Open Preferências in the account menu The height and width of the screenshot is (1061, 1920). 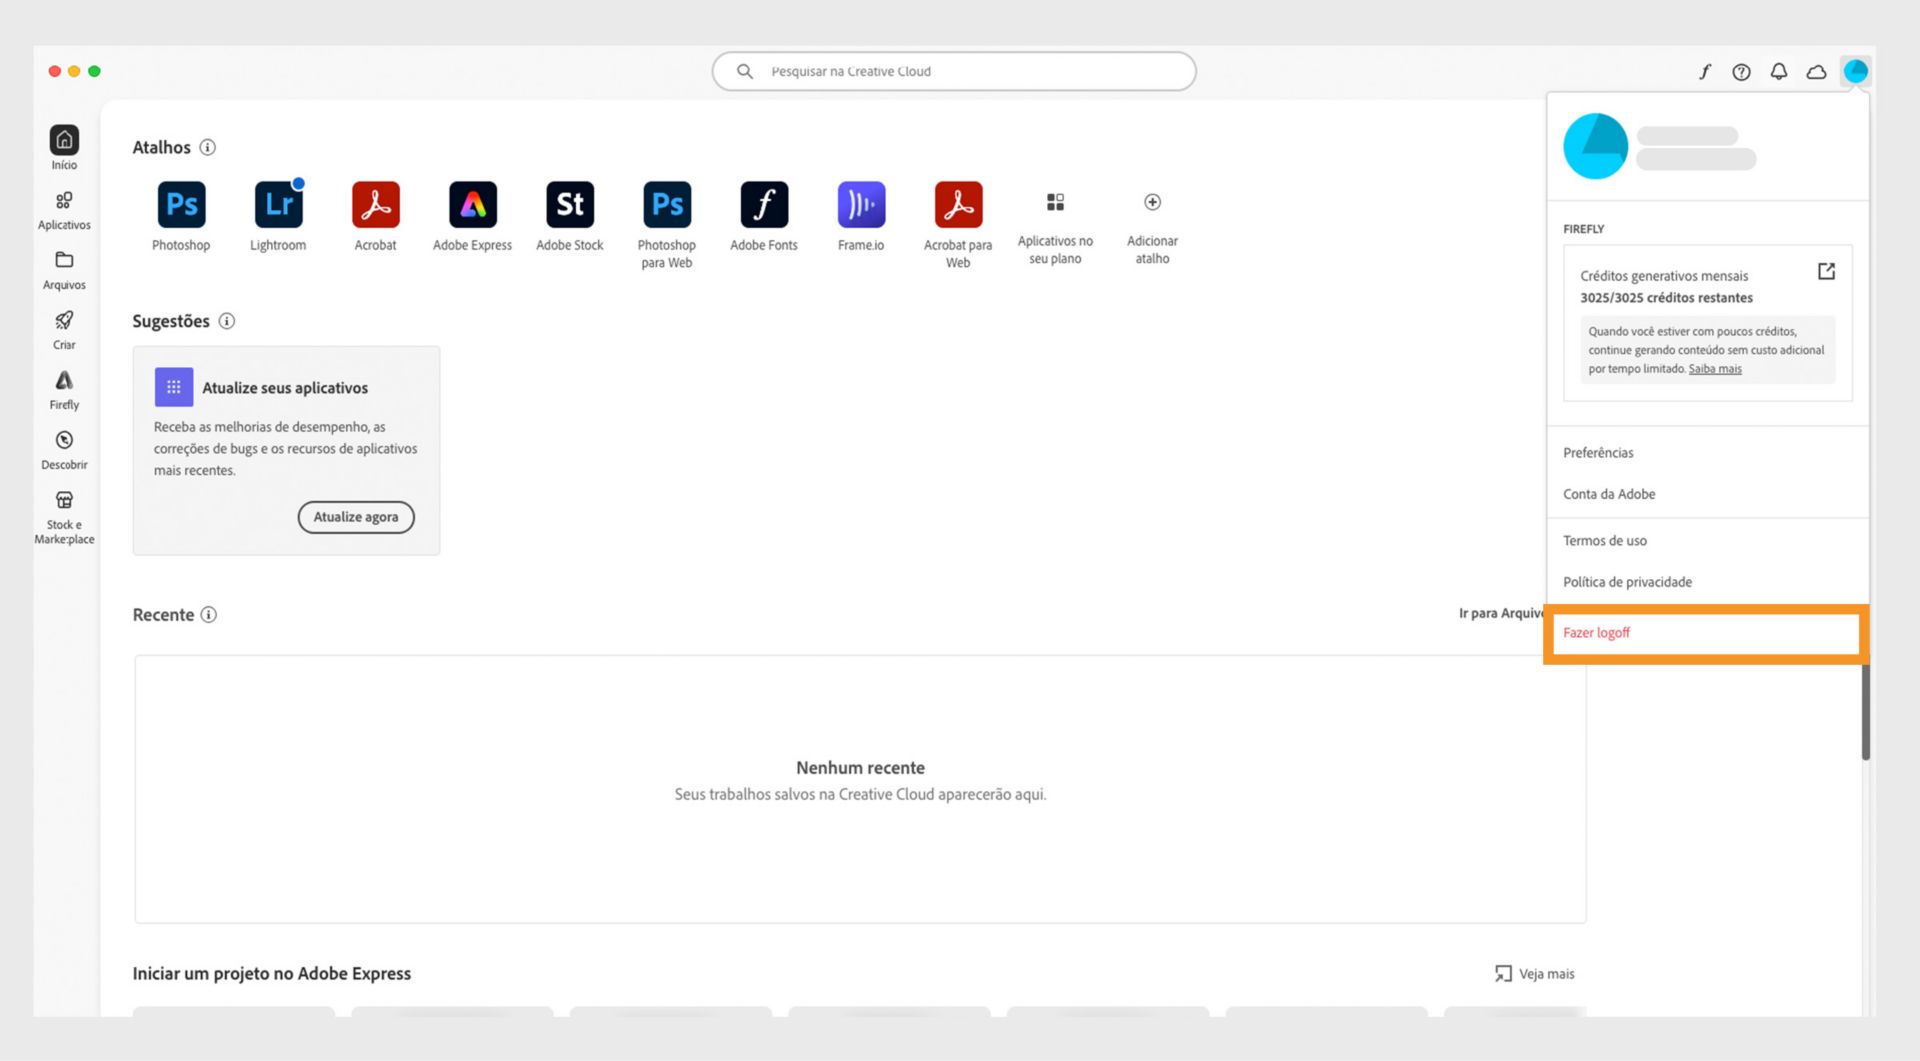point(1598,452)
